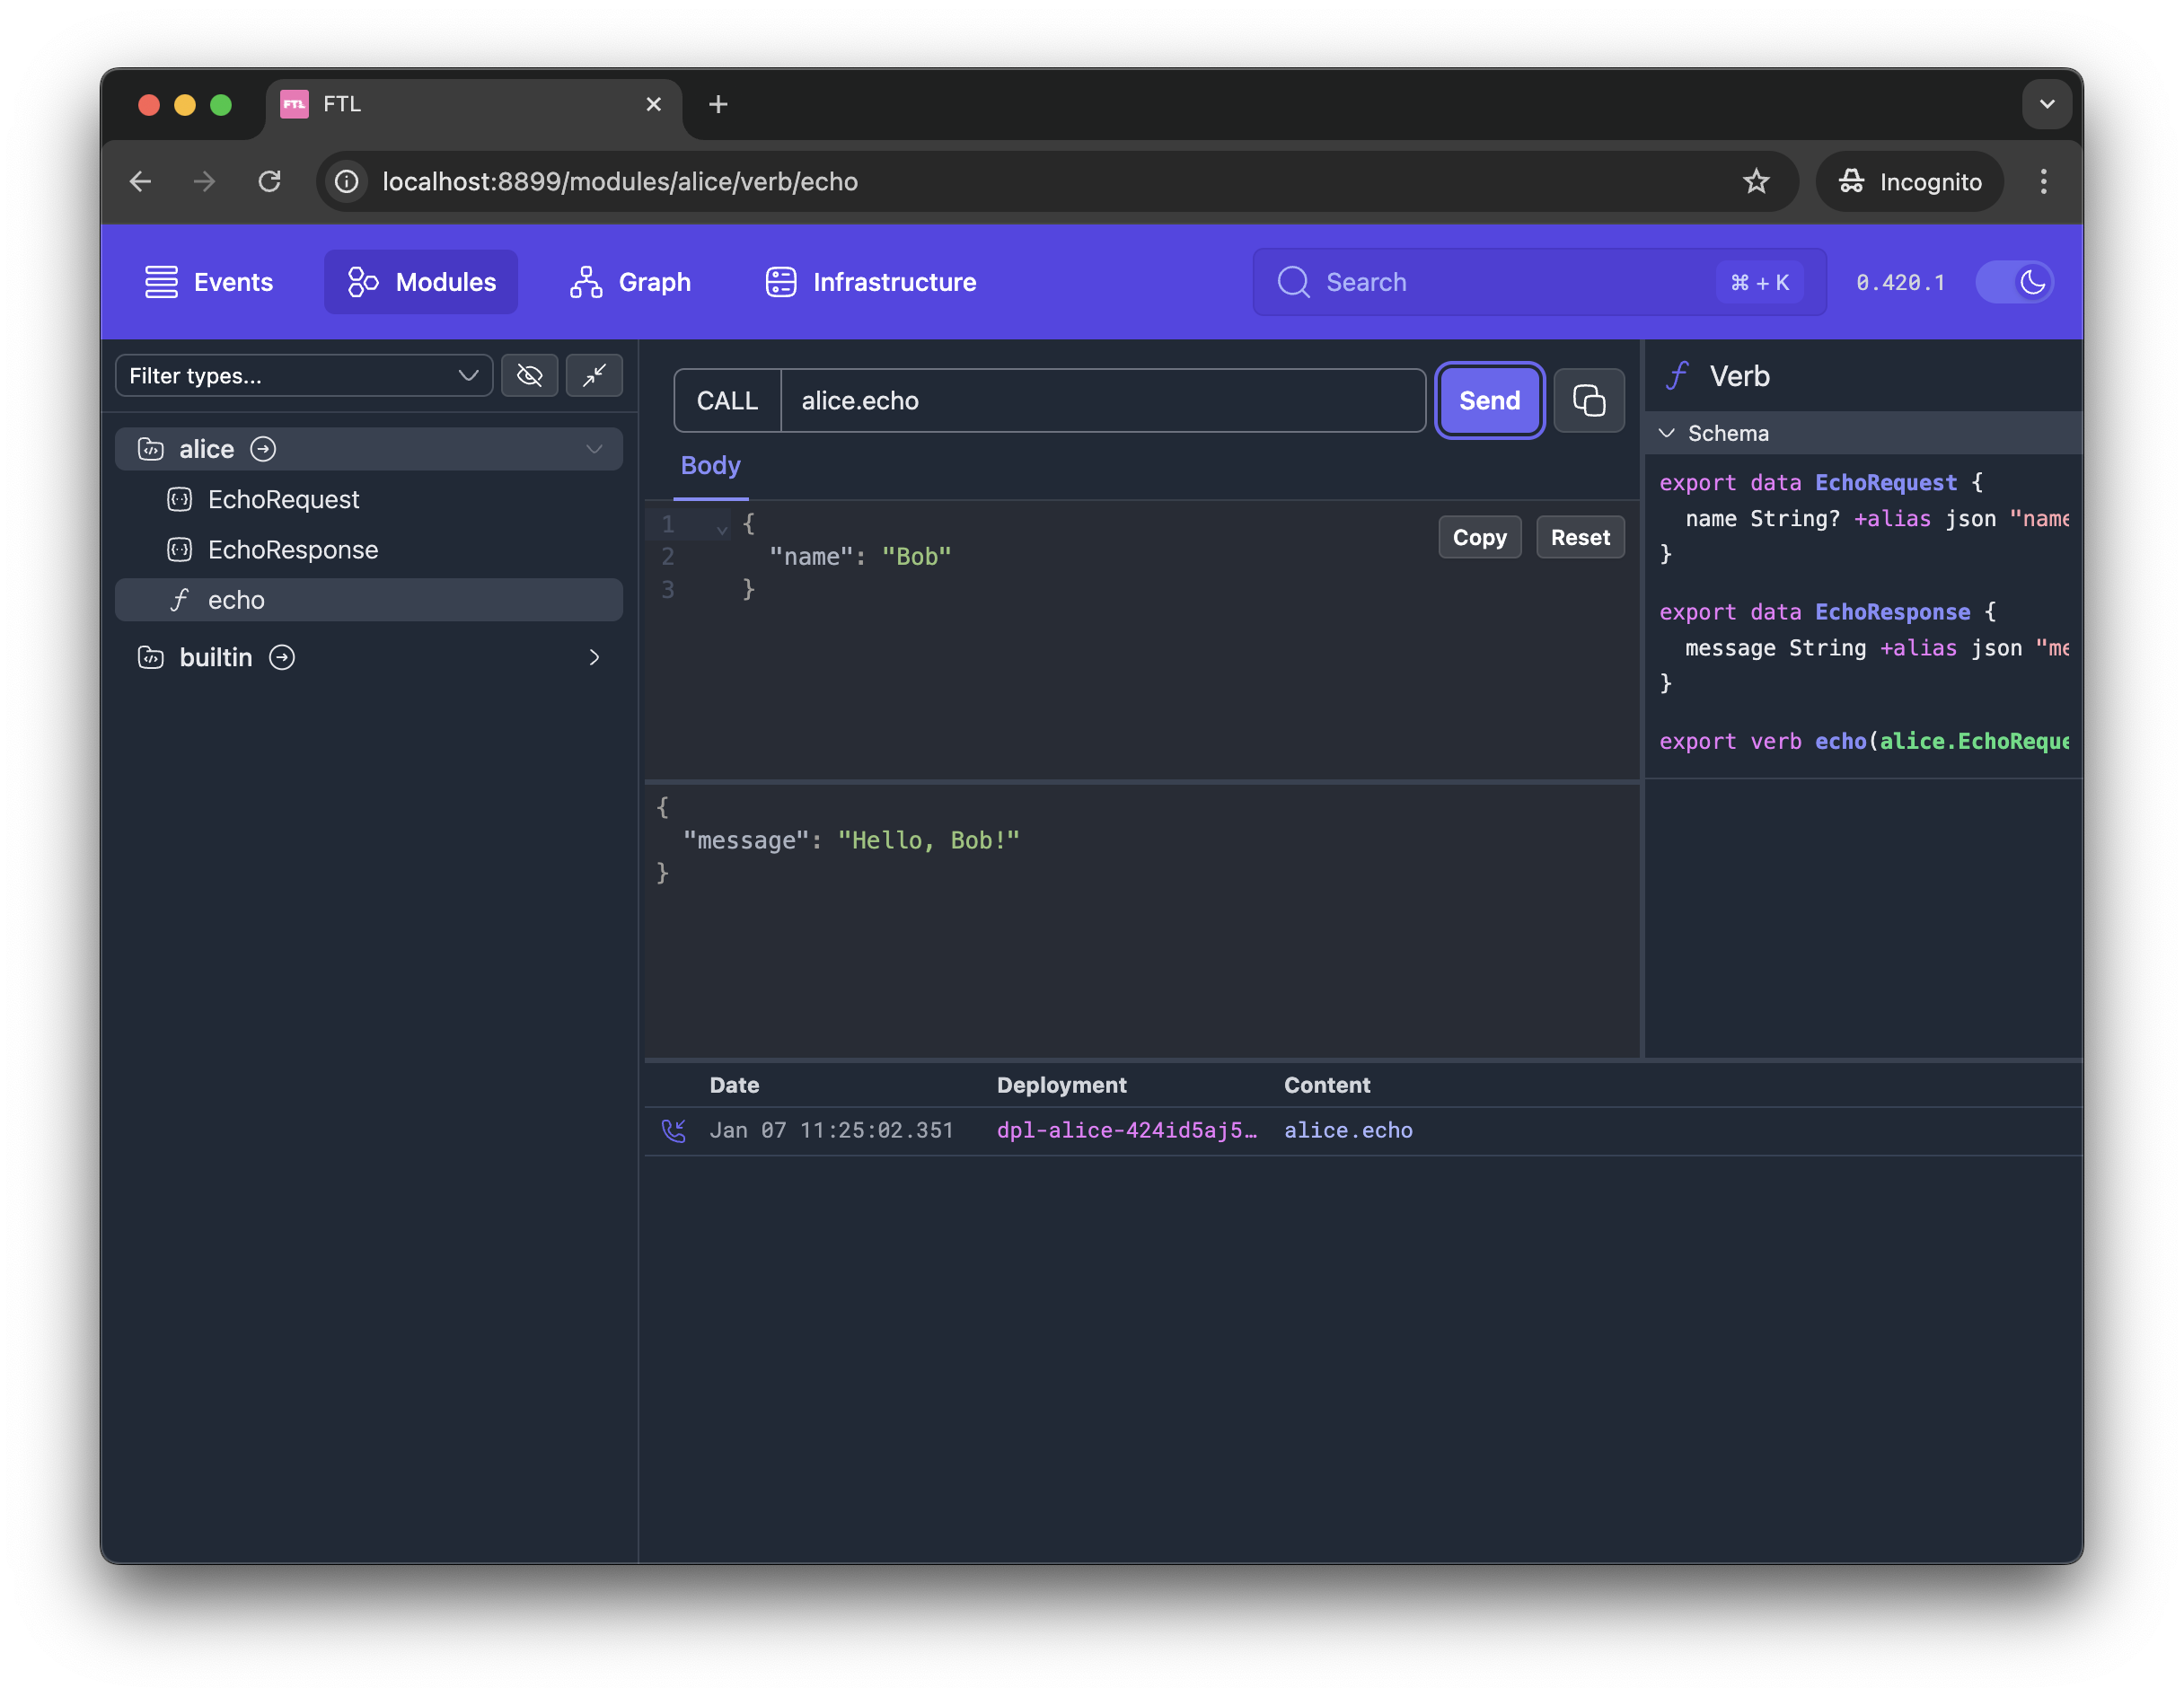The width and height of the screenshot is (2184, 1697).
Task: Click the browser address bar URL
Action: click(x=620, y=181)
